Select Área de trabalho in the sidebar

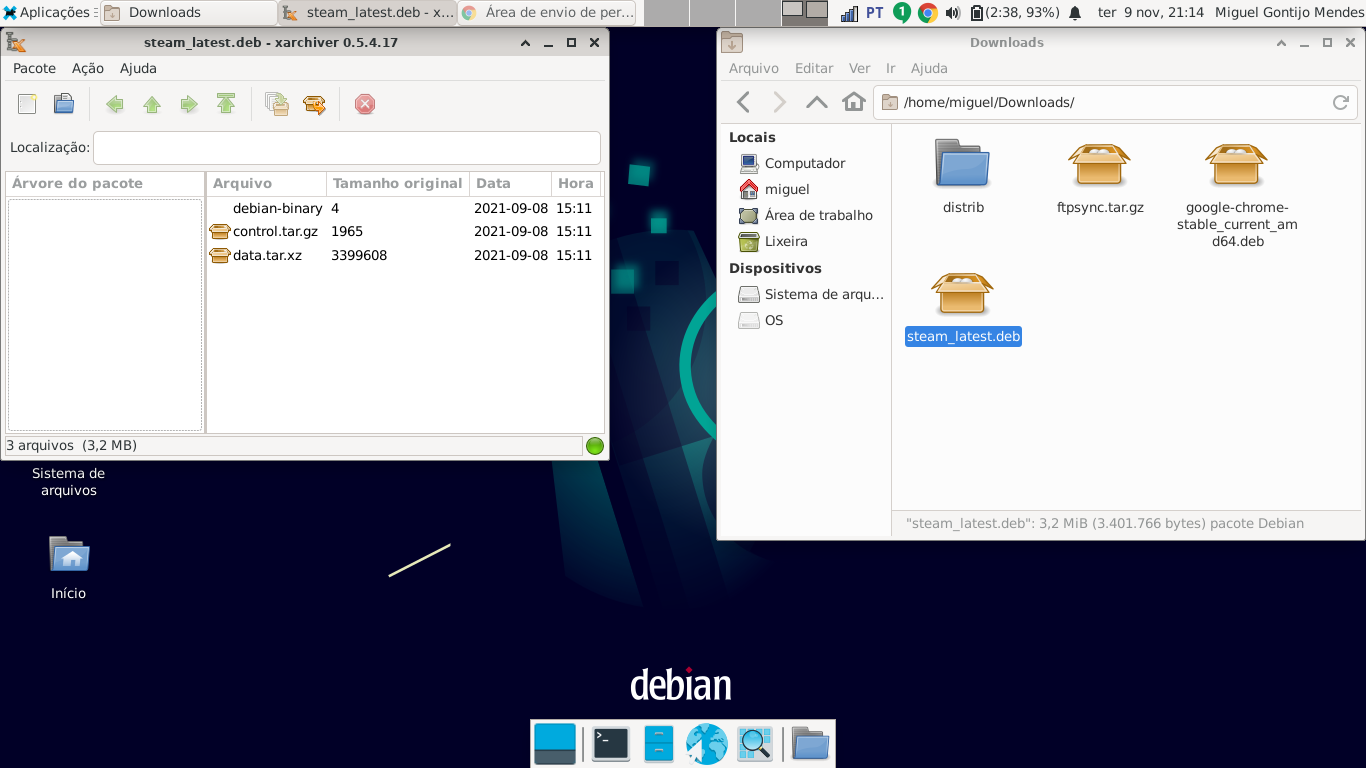pos(806,215)
